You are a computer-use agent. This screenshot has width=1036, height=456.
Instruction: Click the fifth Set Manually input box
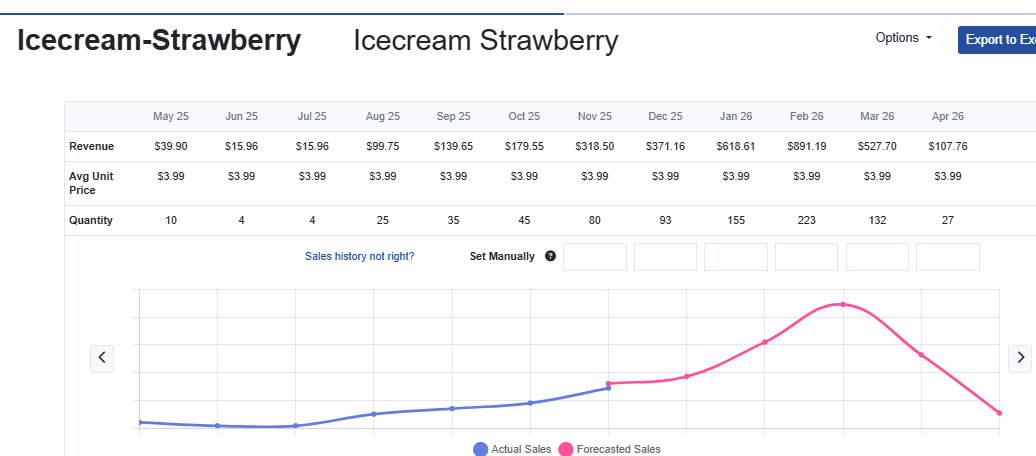click(877, 257)
